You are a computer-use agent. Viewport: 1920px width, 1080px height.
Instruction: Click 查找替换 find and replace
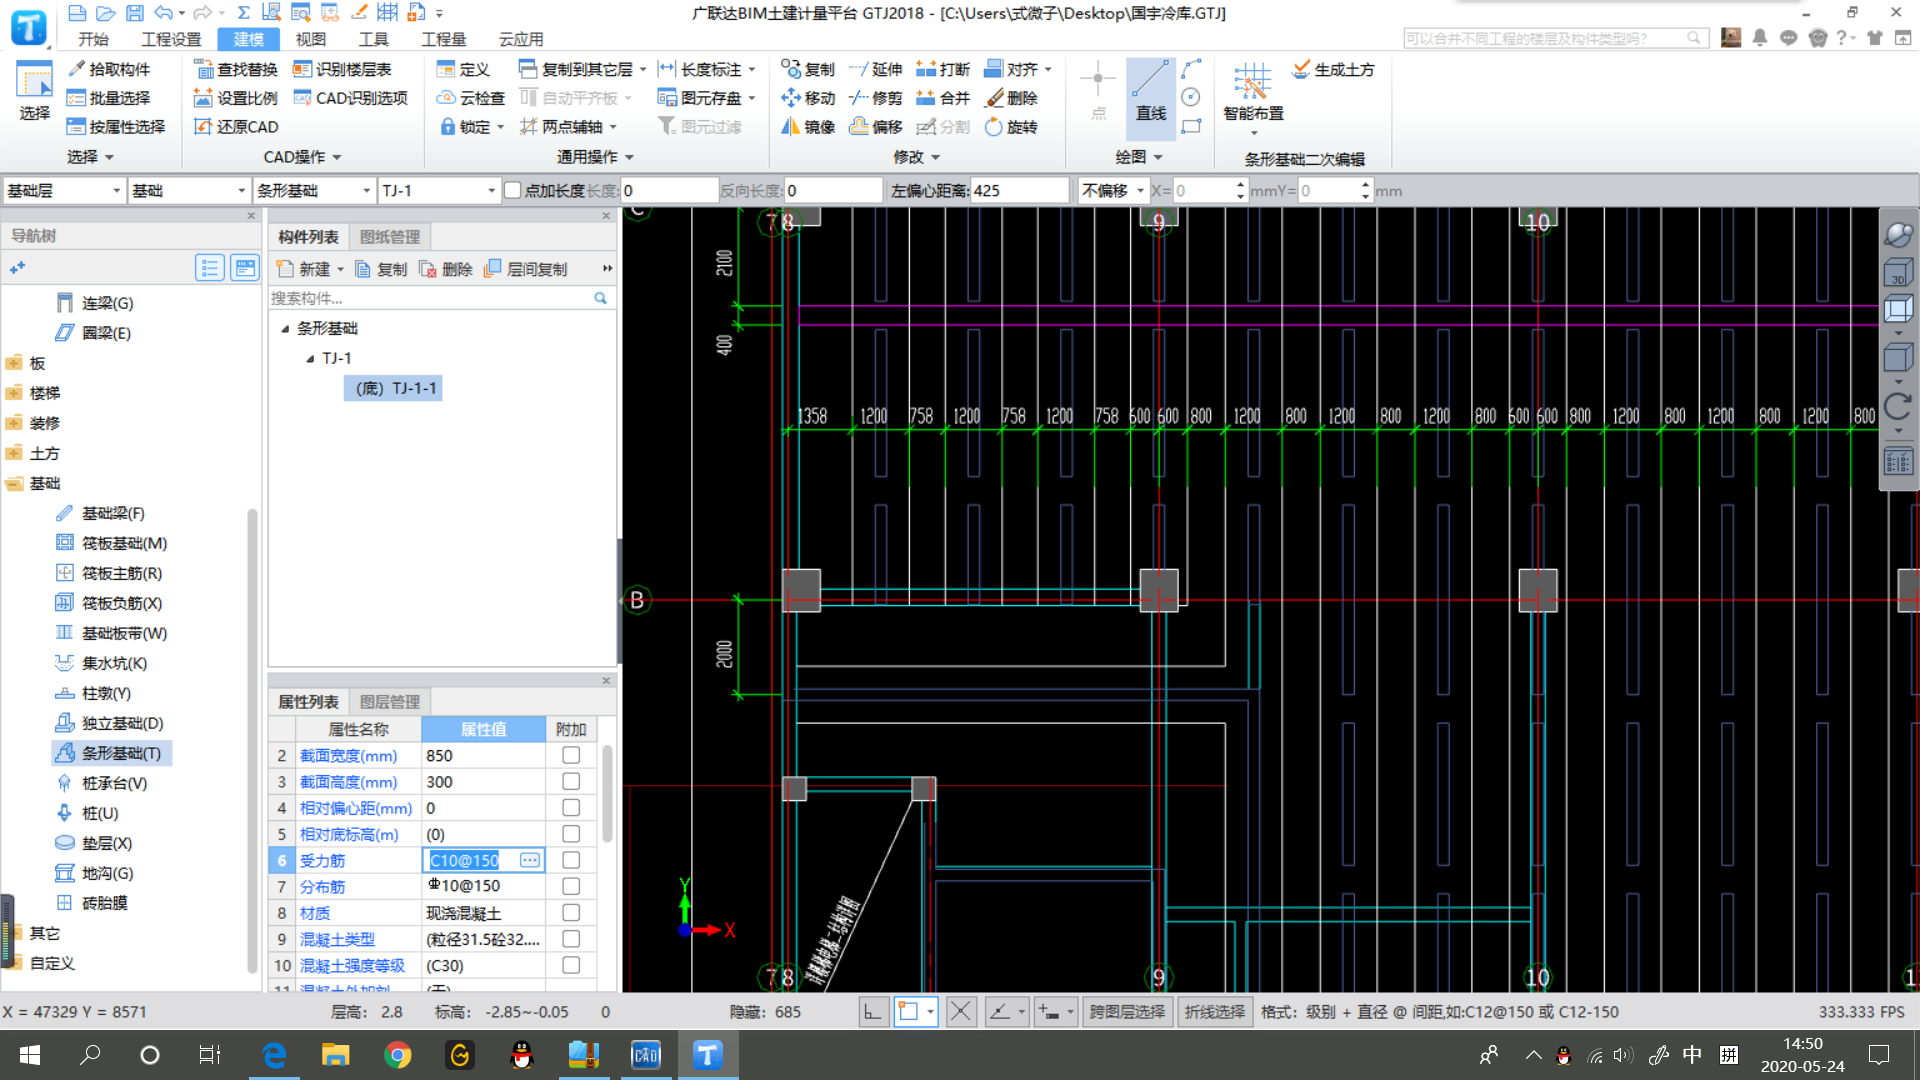tap(236, 69)
